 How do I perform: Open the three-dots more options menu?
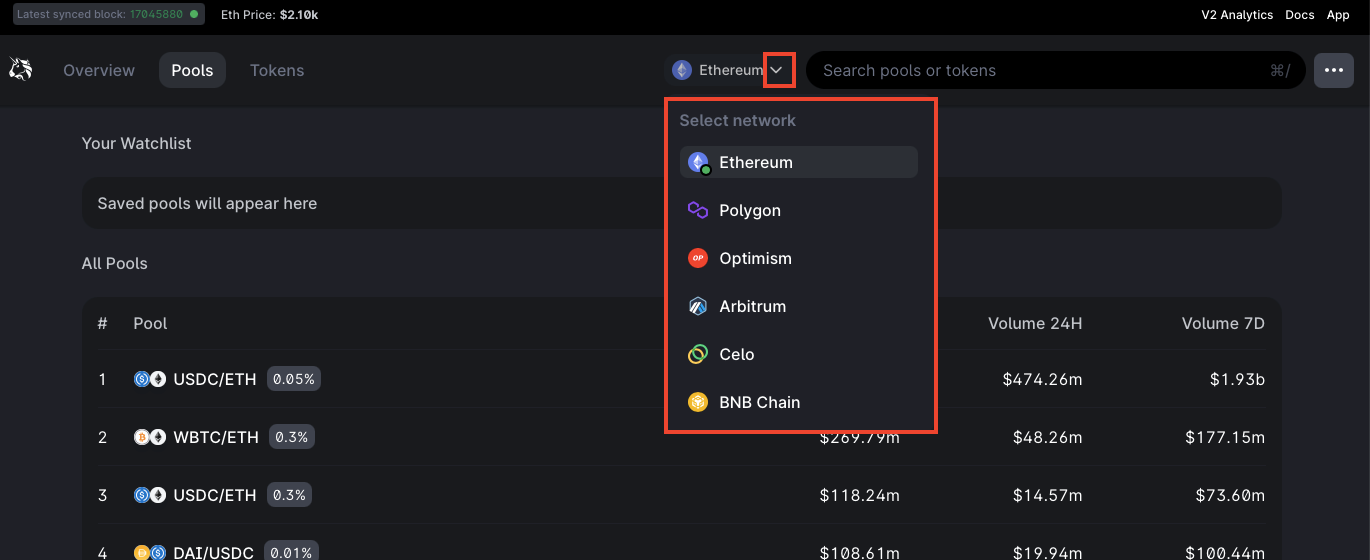coord(1333,70)
